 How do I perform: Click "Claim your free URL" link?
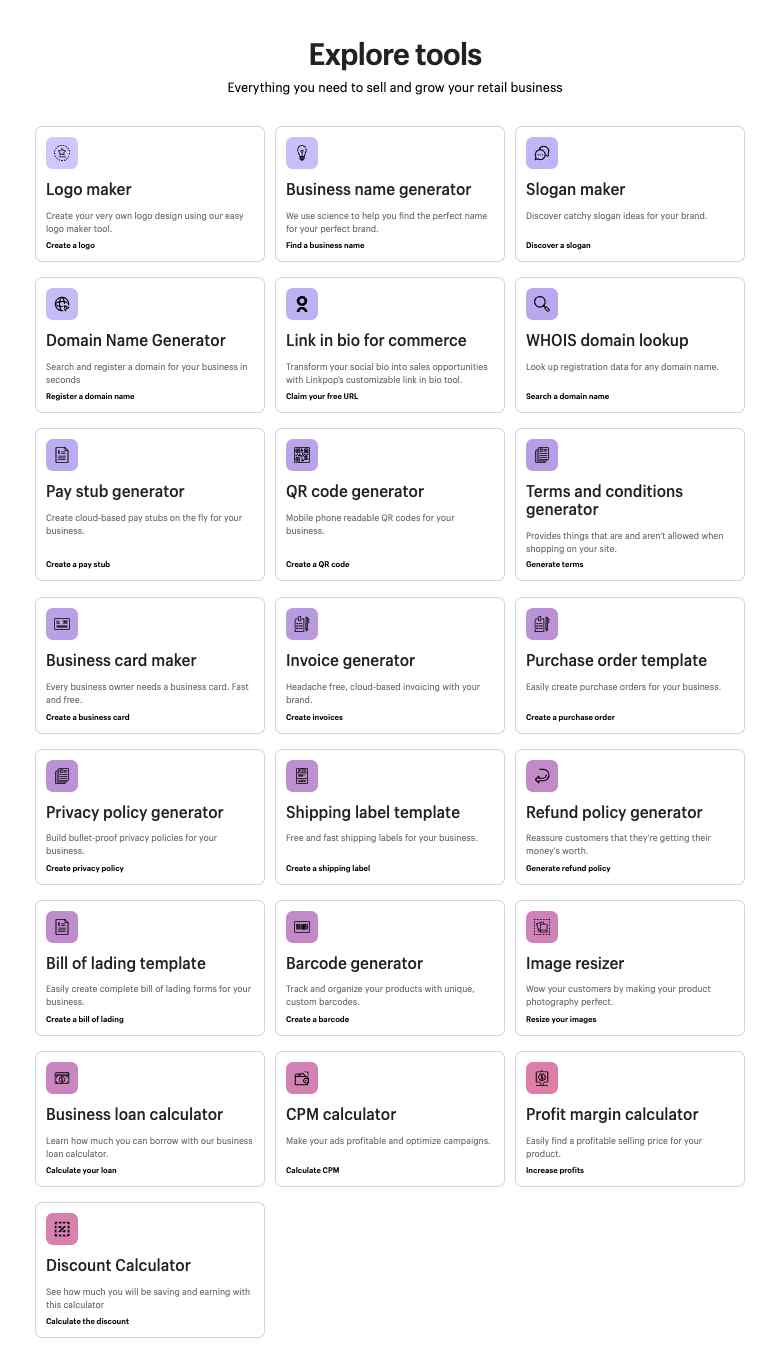pyautogui.click(x=322, y=396)
